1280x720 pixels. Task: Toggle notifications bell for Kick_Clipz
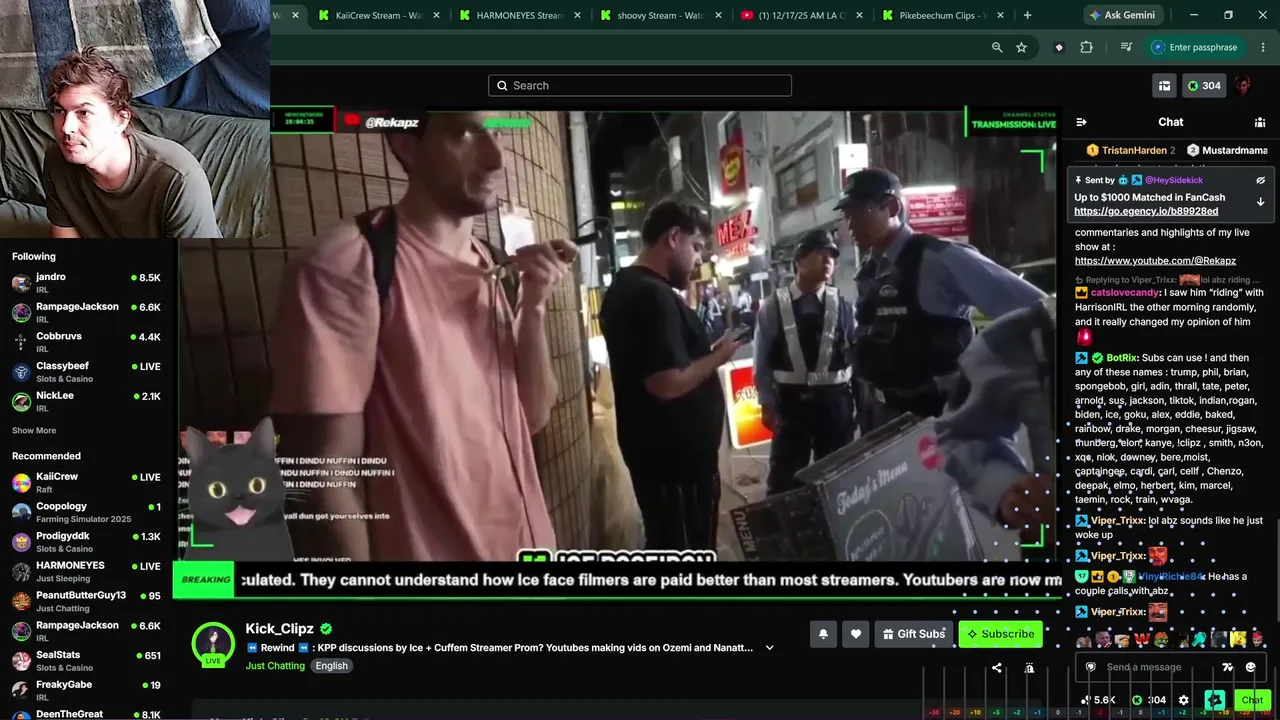point(823,633)
